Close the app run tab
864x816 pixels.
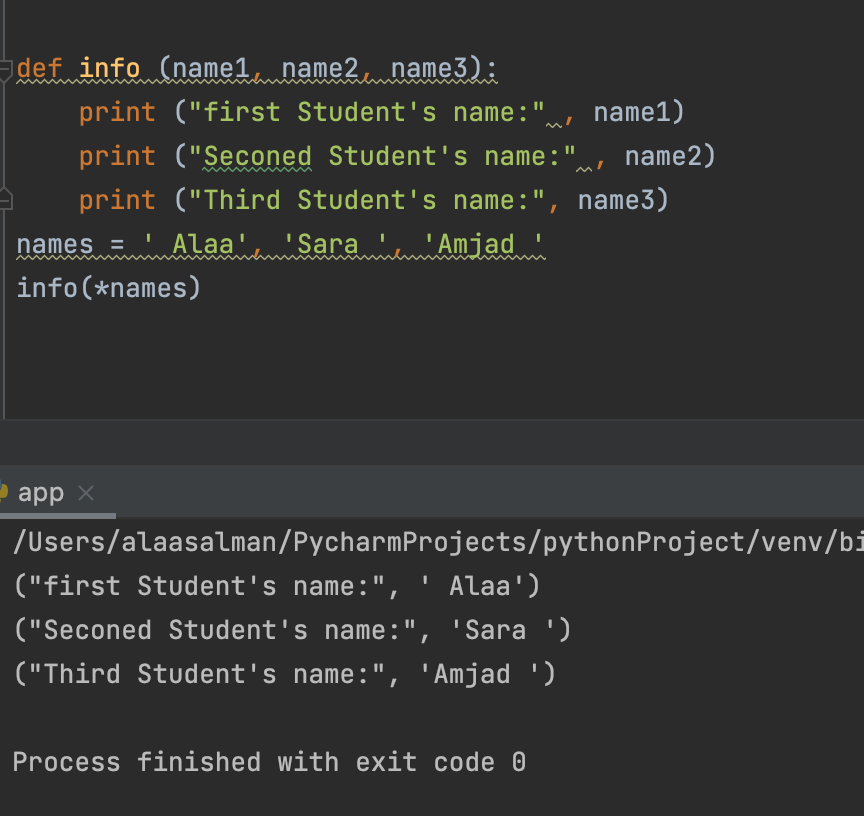(86, 493)
